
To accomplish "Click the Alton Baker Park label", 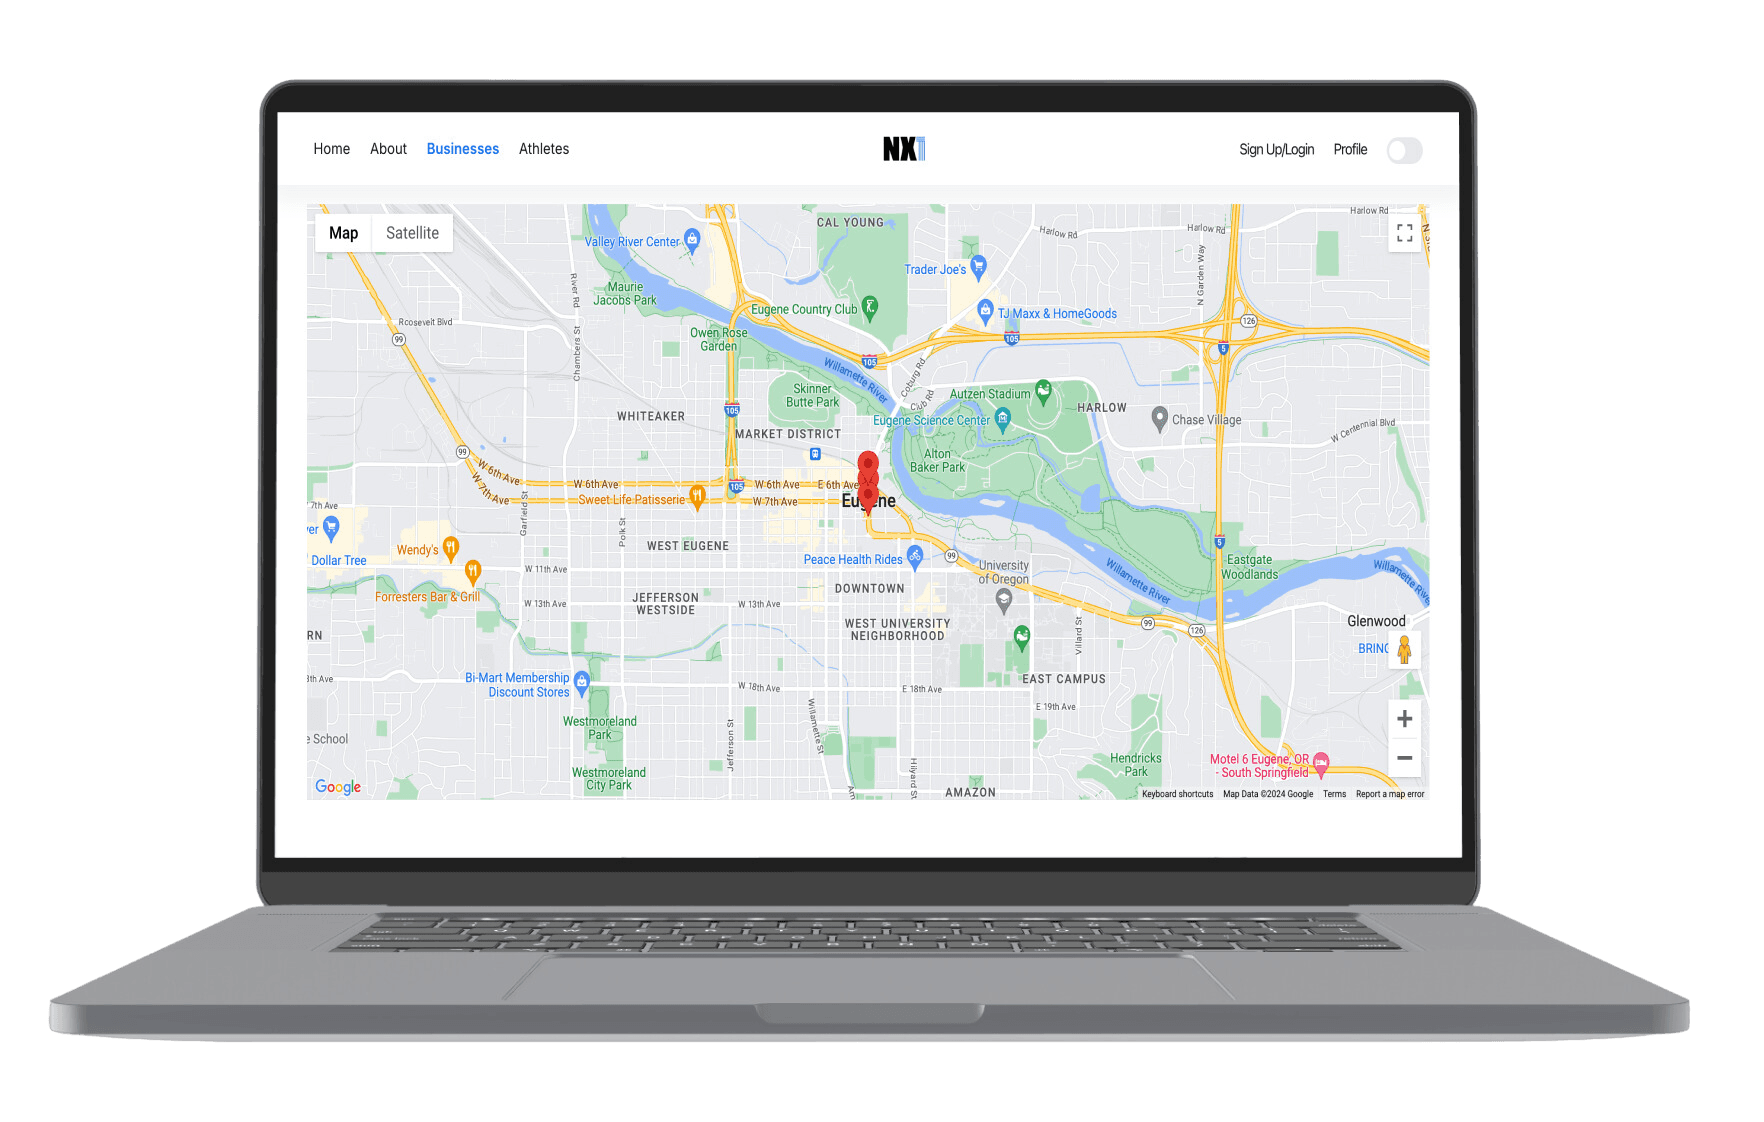I will pyautogui.click(x=937, y=460).
